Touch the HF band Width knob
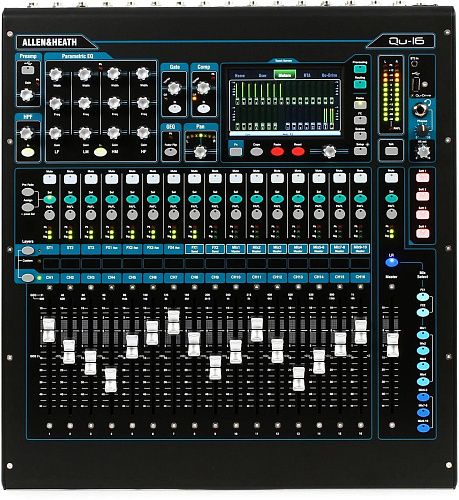This screenshot has height=500, width=459. pos(142,74)
